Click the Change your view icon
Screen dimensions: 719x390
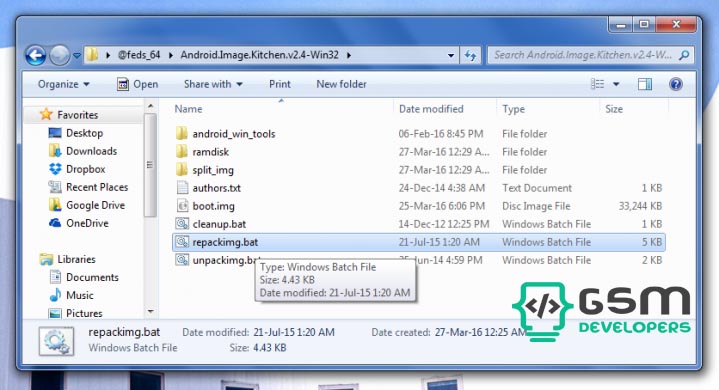pos(597,84)
